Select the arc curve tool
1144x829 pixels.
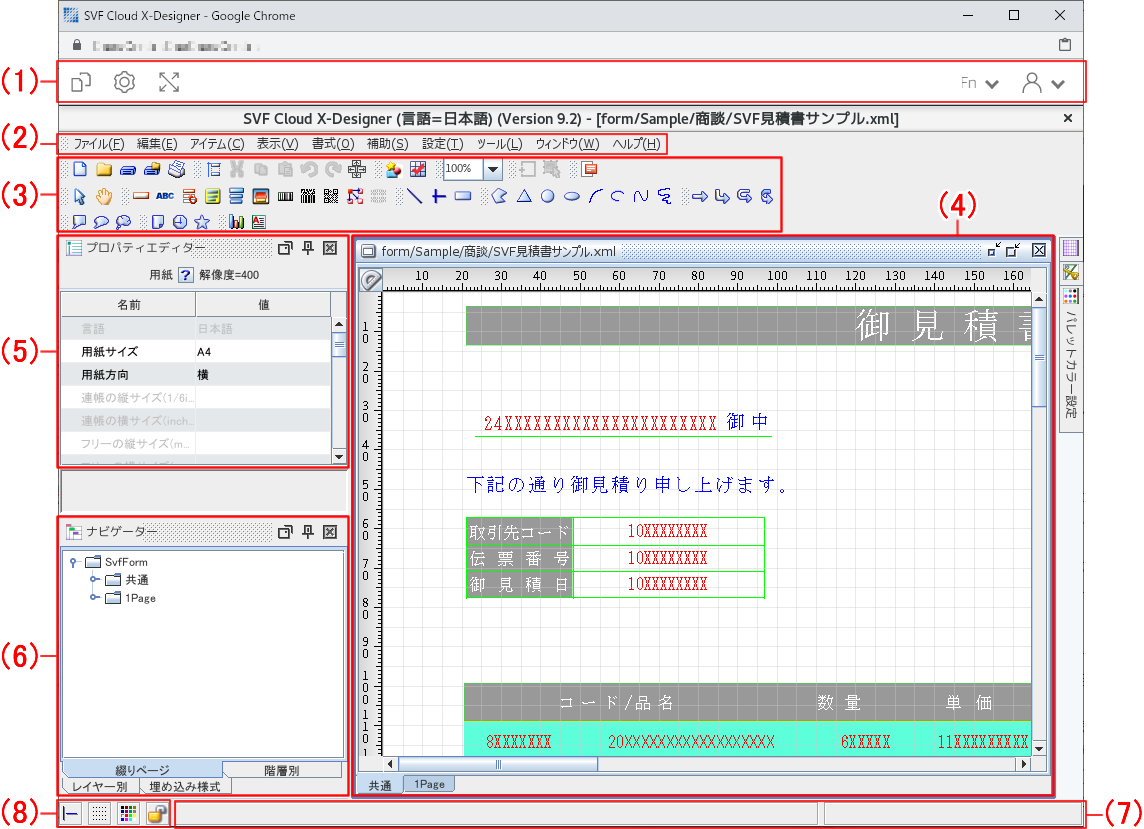pos(595,196)
